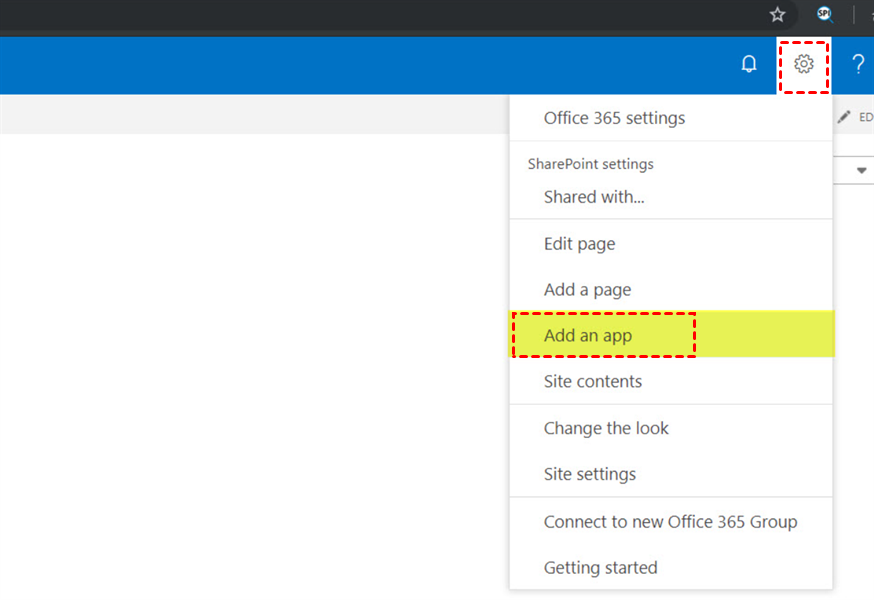874x600 pixels.
Task: Click the highlighted Add an app entry
Action: pyautogui.click(x=588, y=336)
